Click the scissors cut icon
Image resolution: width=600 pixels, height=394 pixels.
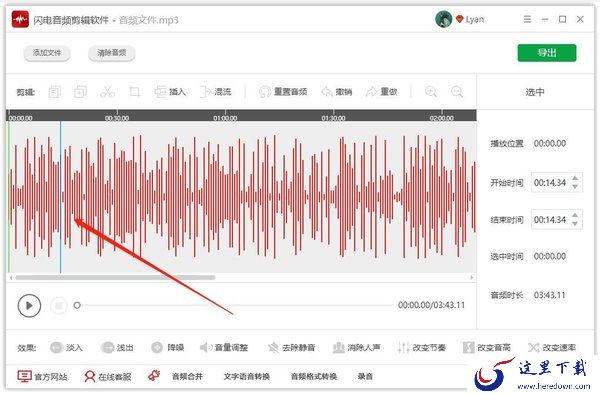(x=107, y=92)
